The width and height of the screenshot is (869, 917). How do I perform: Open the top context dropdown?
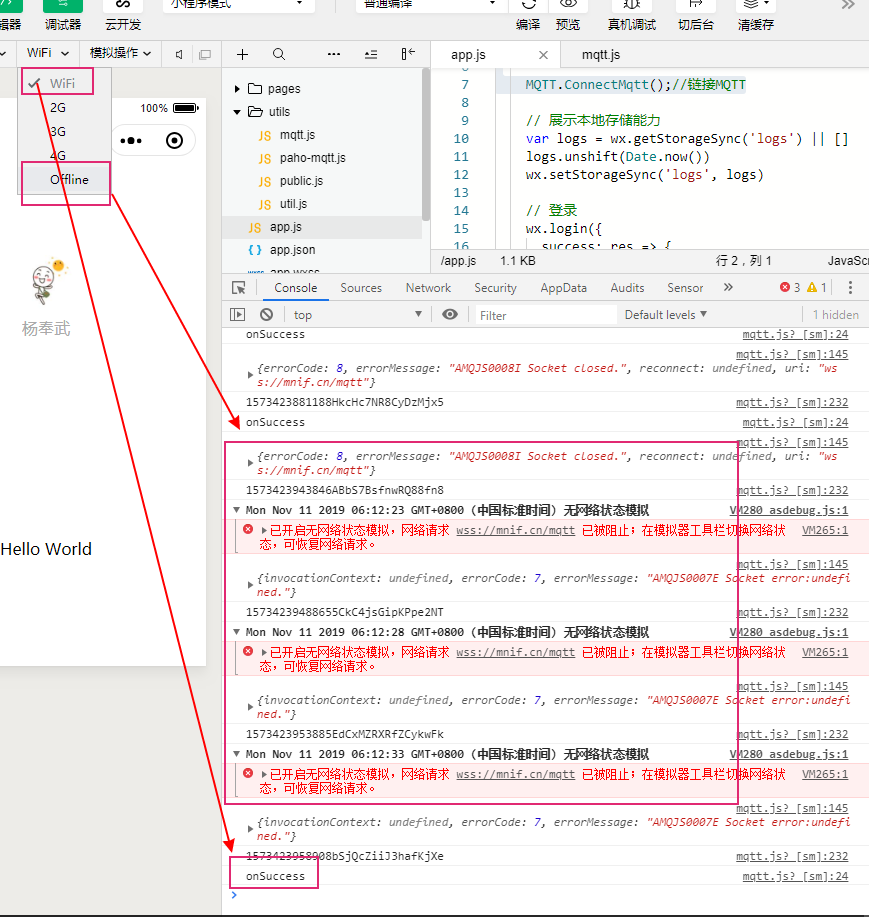[358, 315]
